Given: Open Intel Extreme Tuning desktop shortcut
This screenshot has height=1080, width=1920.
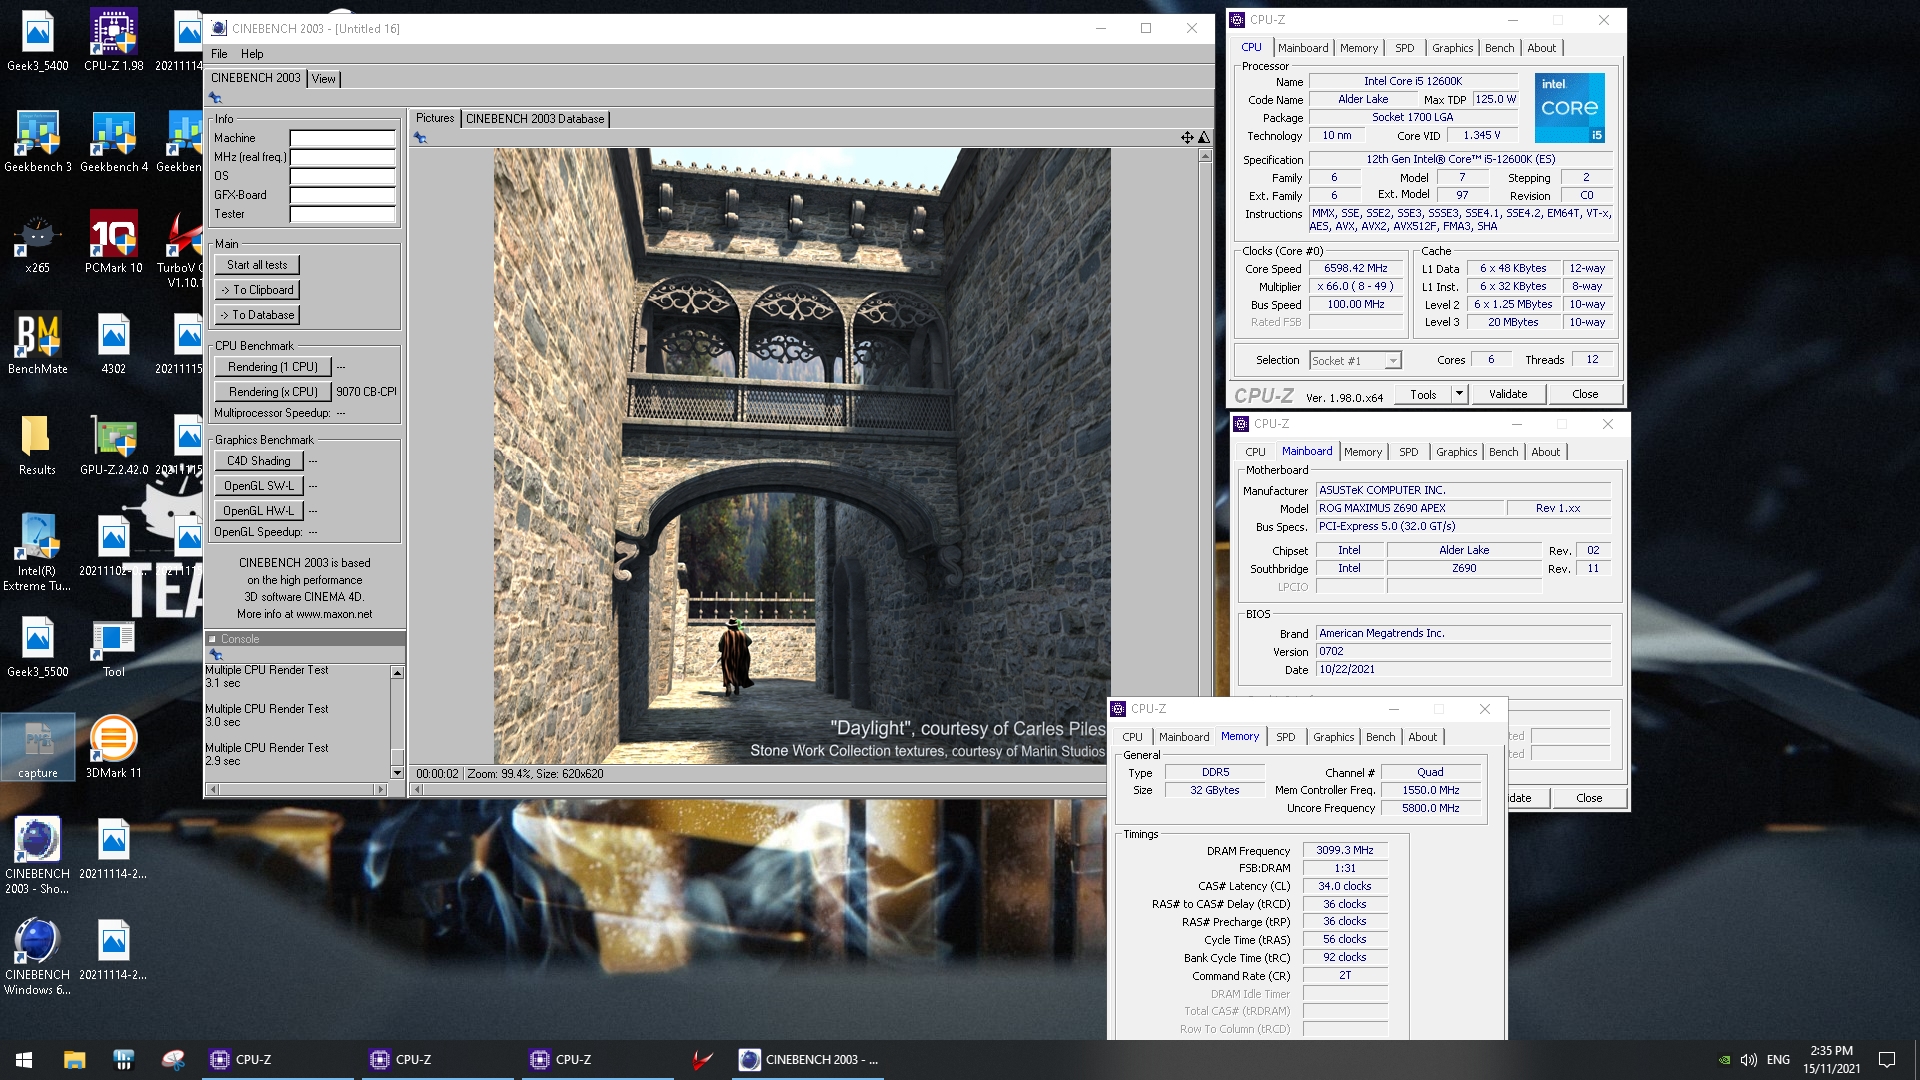Looking at the screenshot, I should pyautogui.click(x=38, y=553).
